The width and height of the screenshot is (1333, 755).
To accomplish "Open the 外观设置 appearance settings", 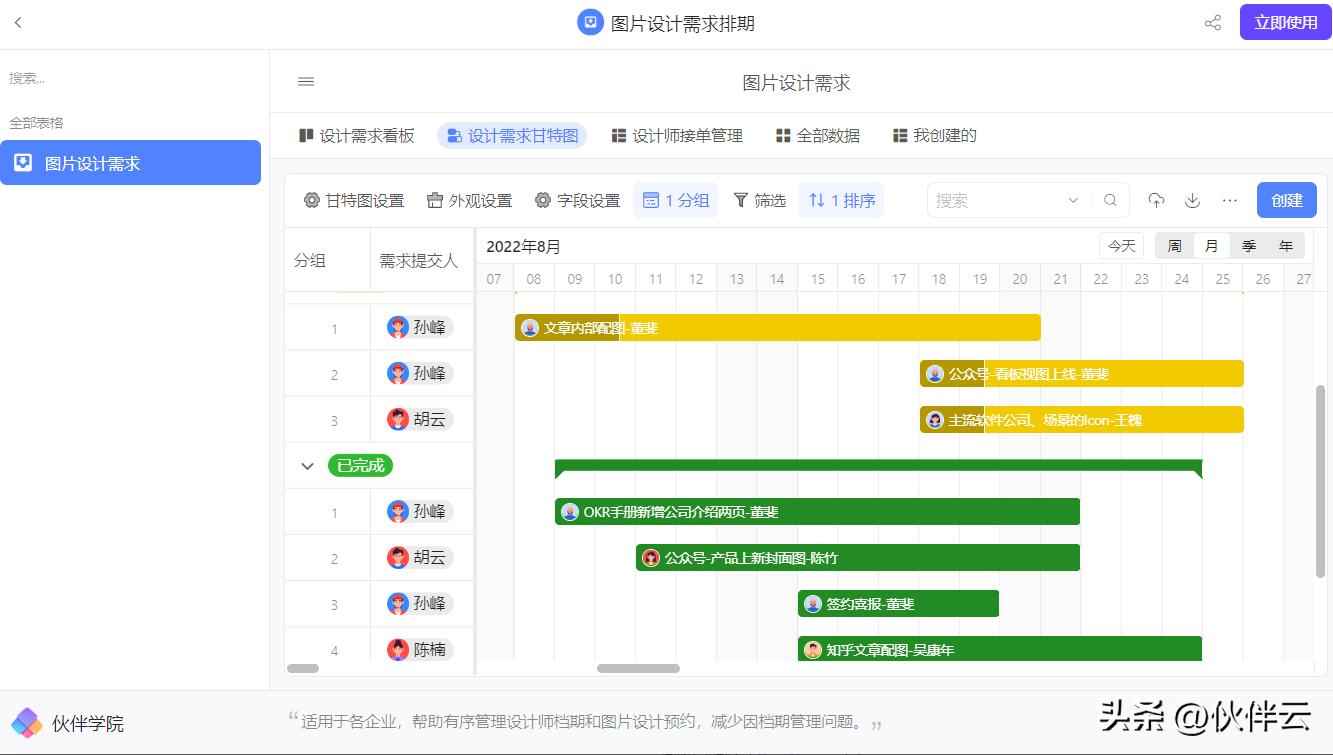I will click(468, 200).
